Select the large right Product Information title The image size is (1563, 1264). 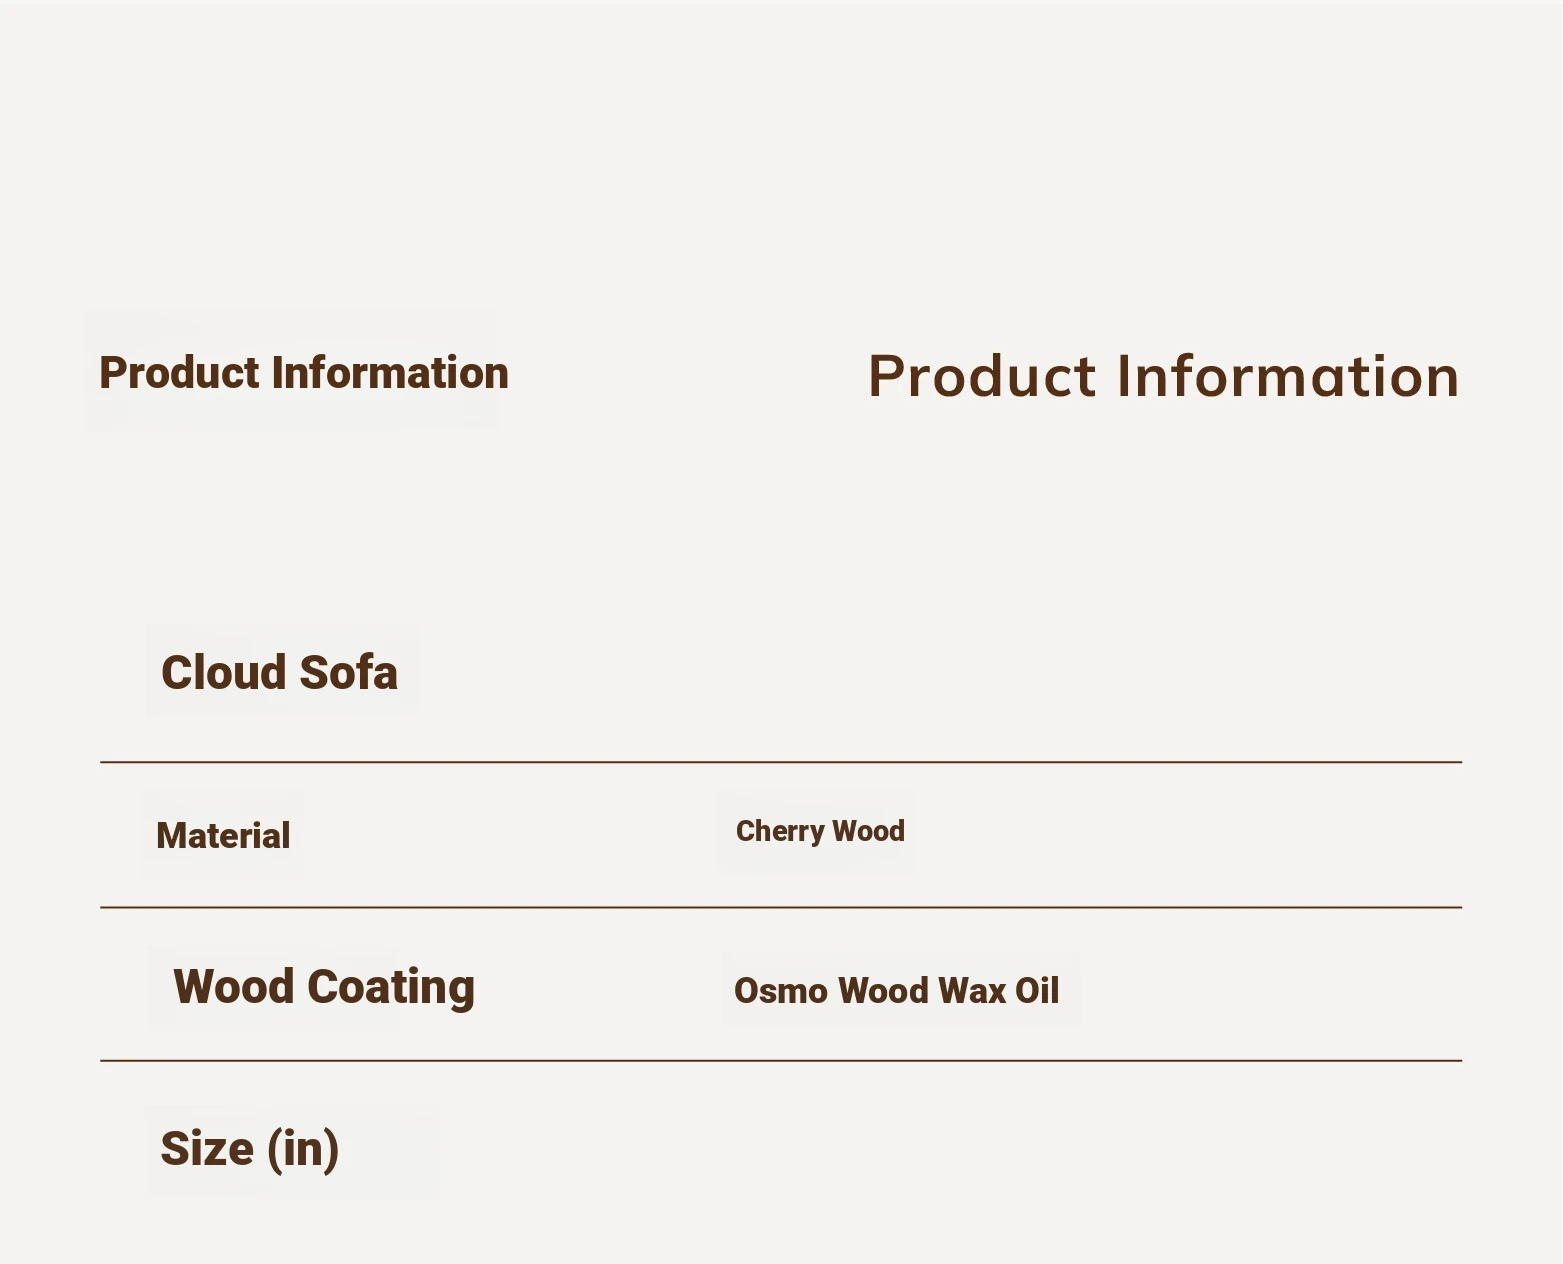[x=1163, y=377]
